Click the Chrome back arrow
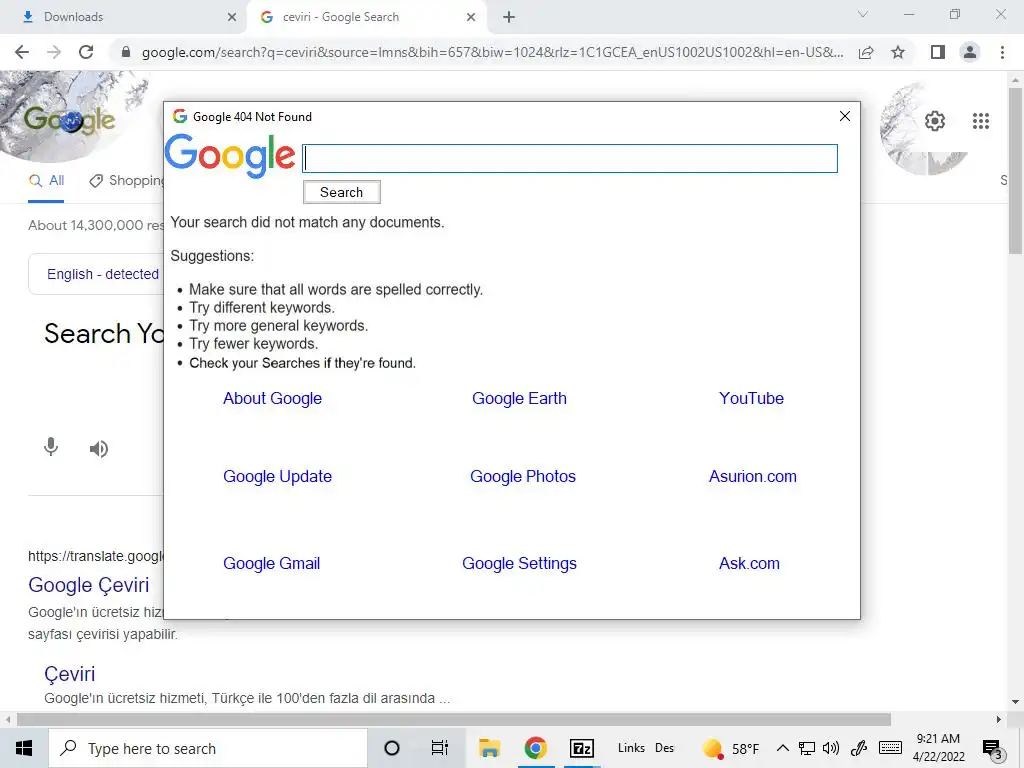This screenshot has width=1024, height=768. click(x=22, y=52)
